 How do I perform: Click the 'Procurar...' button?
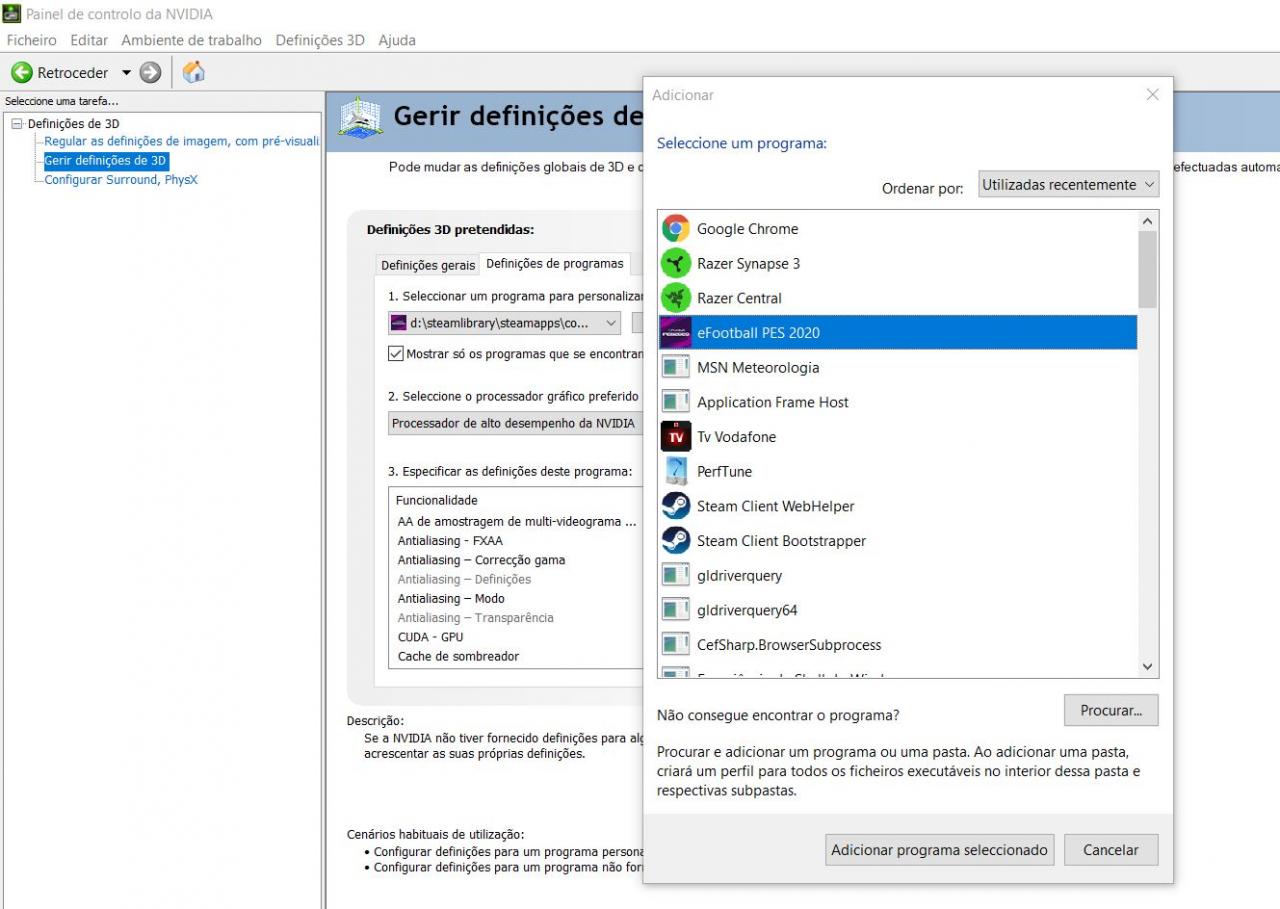pyautogui.click(x=1110, y=710)
